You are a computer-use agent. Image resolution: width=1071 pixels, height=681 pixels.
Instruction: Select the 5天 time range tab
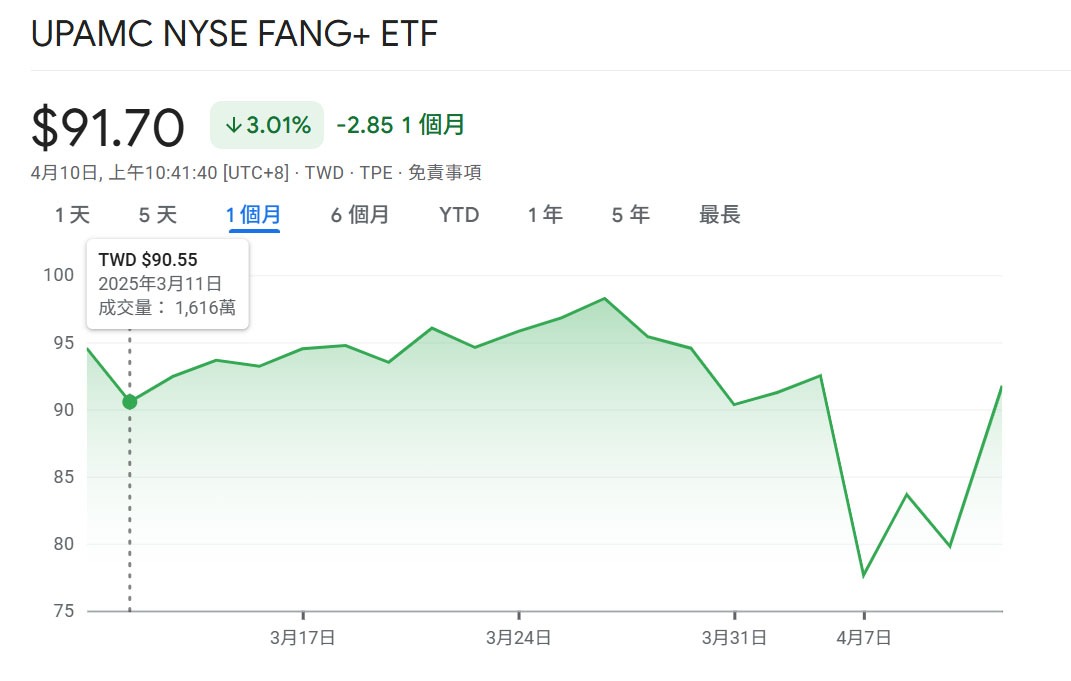pyautogui.click(x=157, y=215)
